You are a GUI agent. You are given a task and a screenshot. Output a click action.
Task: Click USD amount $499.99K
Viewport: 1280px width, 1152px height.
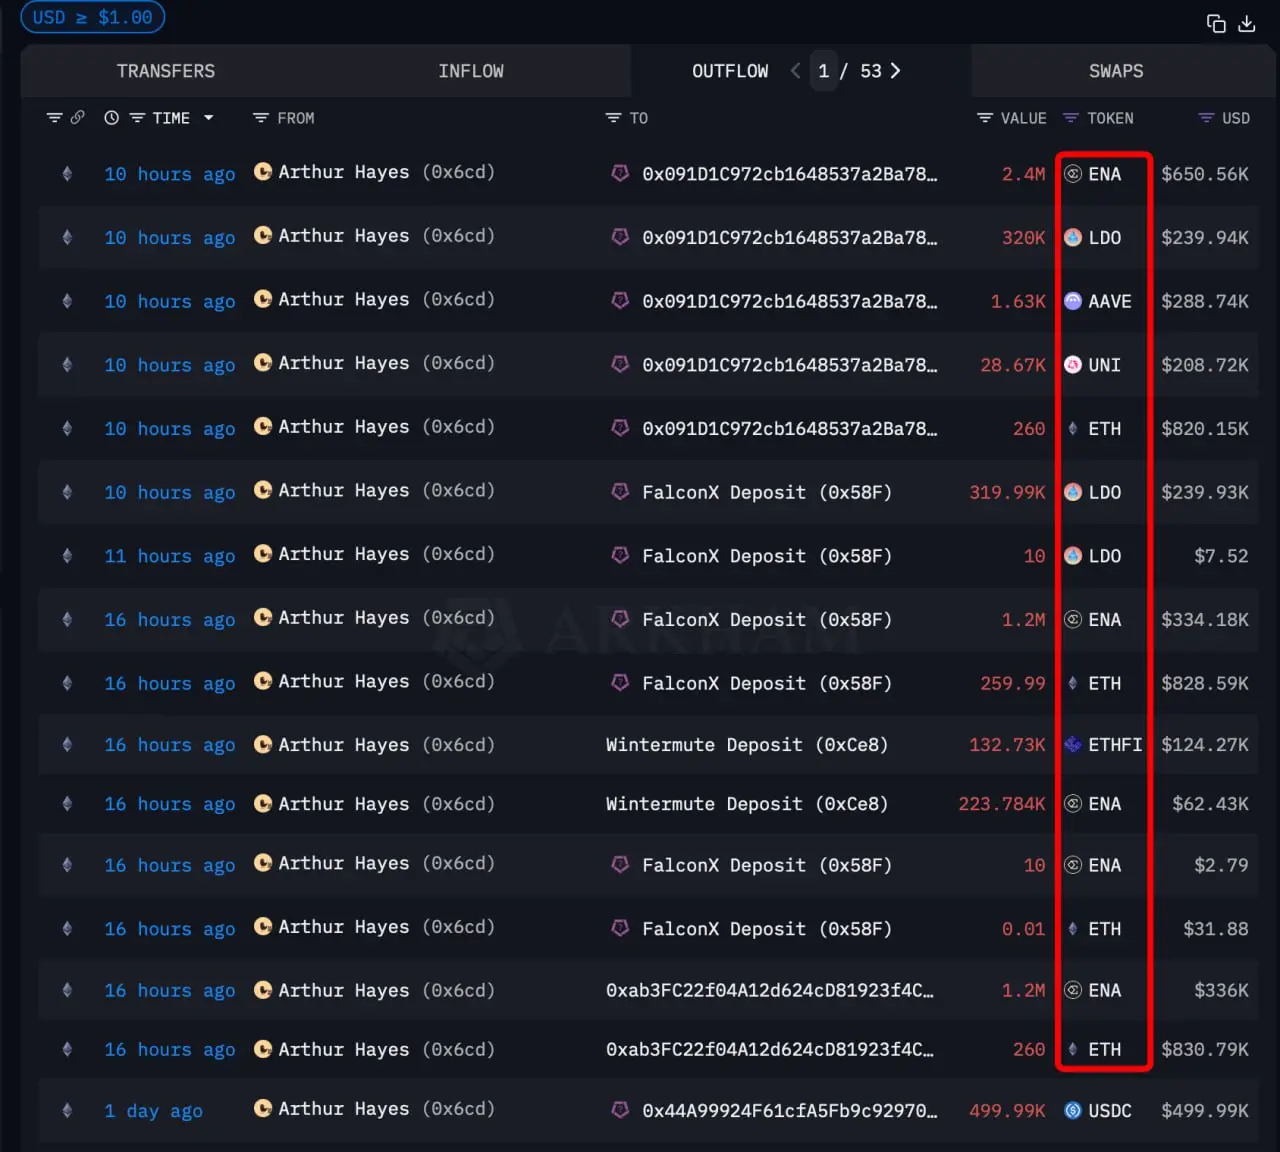point(1205,1111)
